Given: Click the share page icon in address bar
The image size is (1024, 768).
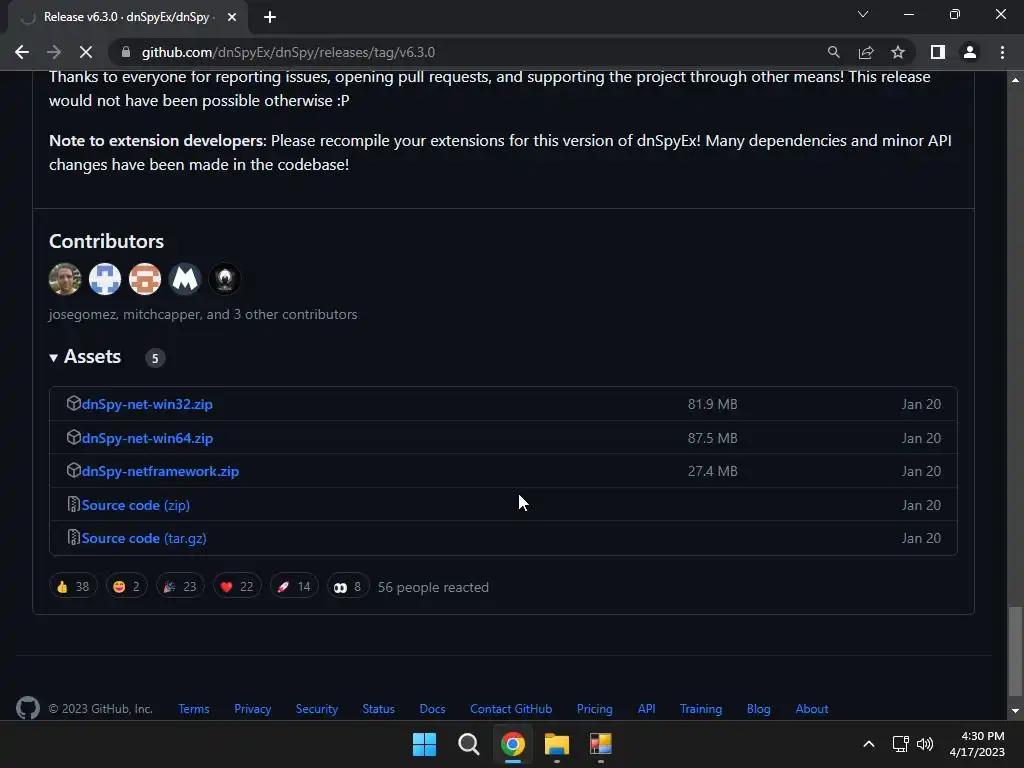Looking at the screenshot, I should (866, 52).
